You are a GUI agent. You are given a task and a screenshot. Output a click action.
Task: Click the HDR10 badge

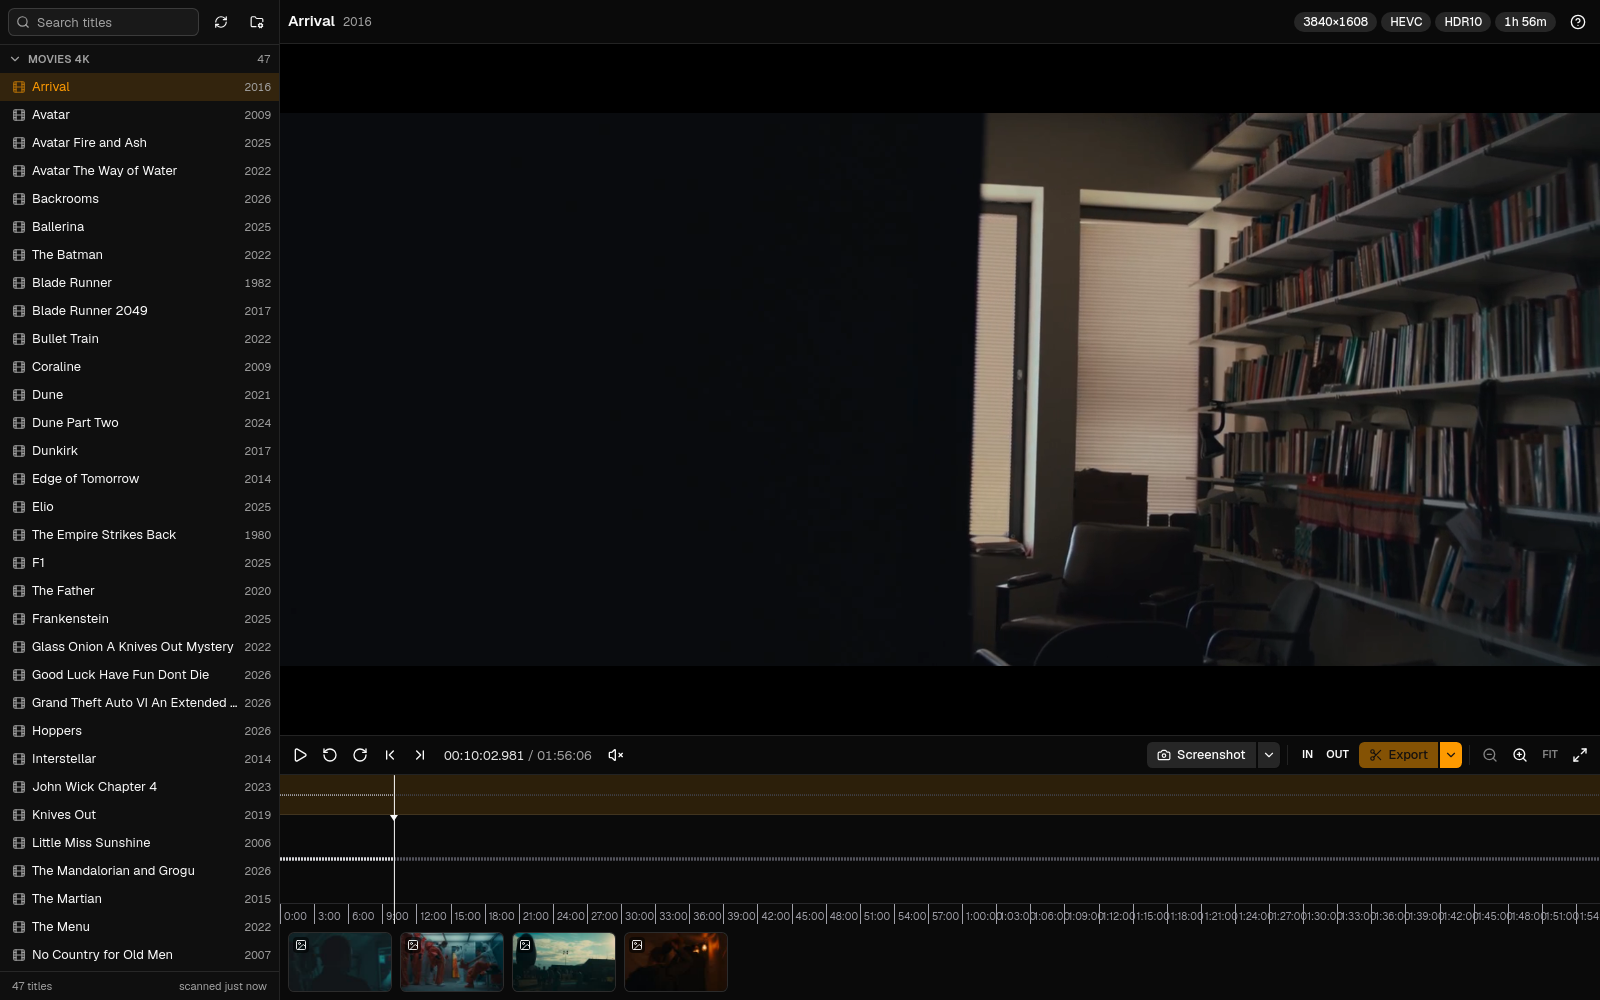point(1463,22)
